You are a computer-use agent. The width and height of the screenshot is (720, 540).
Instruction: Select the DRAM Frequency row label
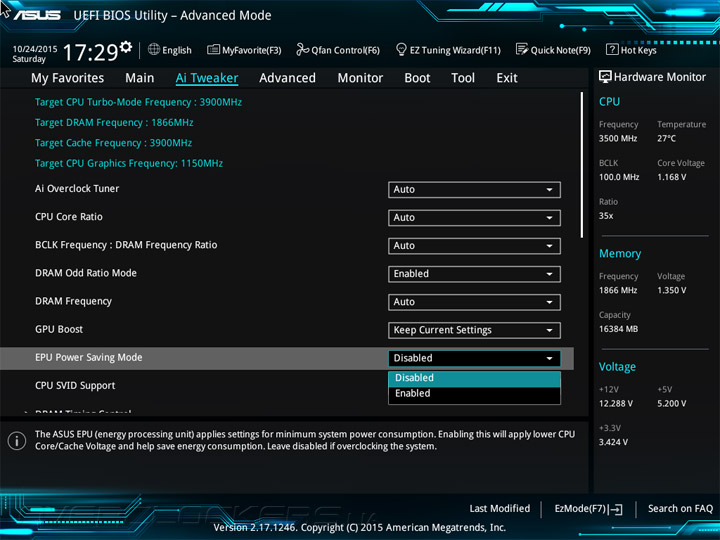click(73, 301)
